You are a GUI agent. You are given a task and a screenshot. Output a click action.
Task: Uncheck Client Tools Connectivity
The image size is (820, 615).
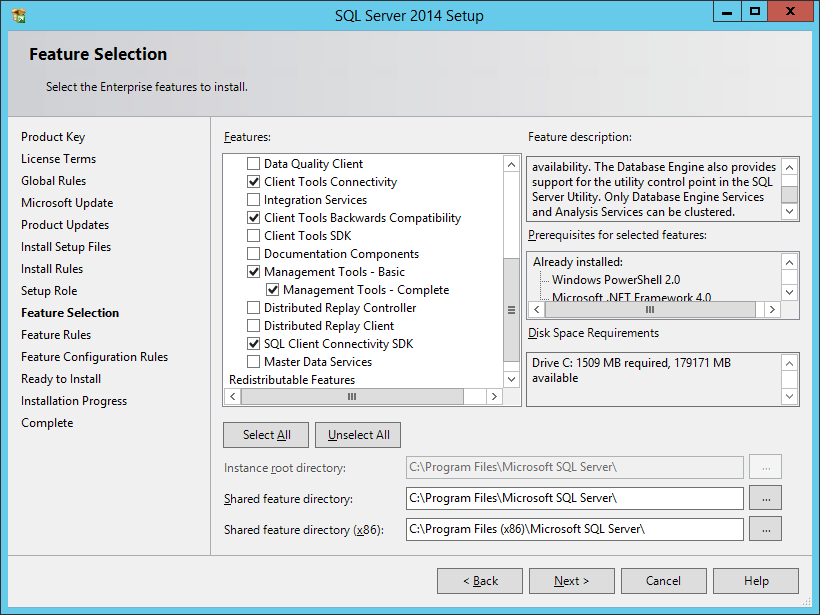pos(253,182)
